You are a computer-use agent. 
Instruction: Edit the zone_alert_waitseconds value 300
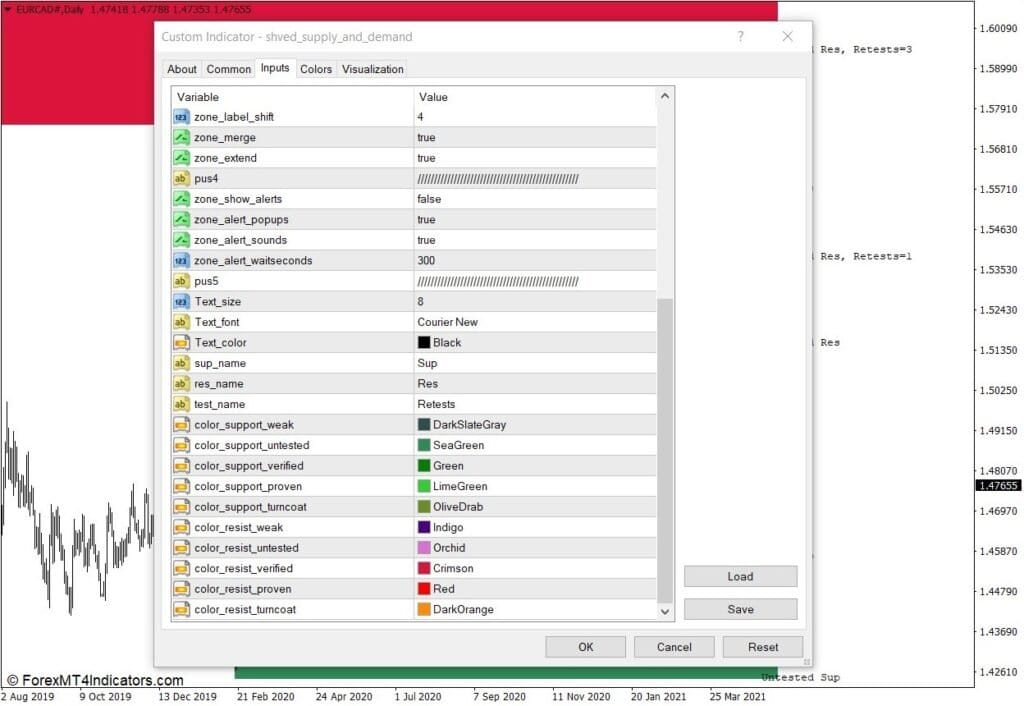point(427,261)
